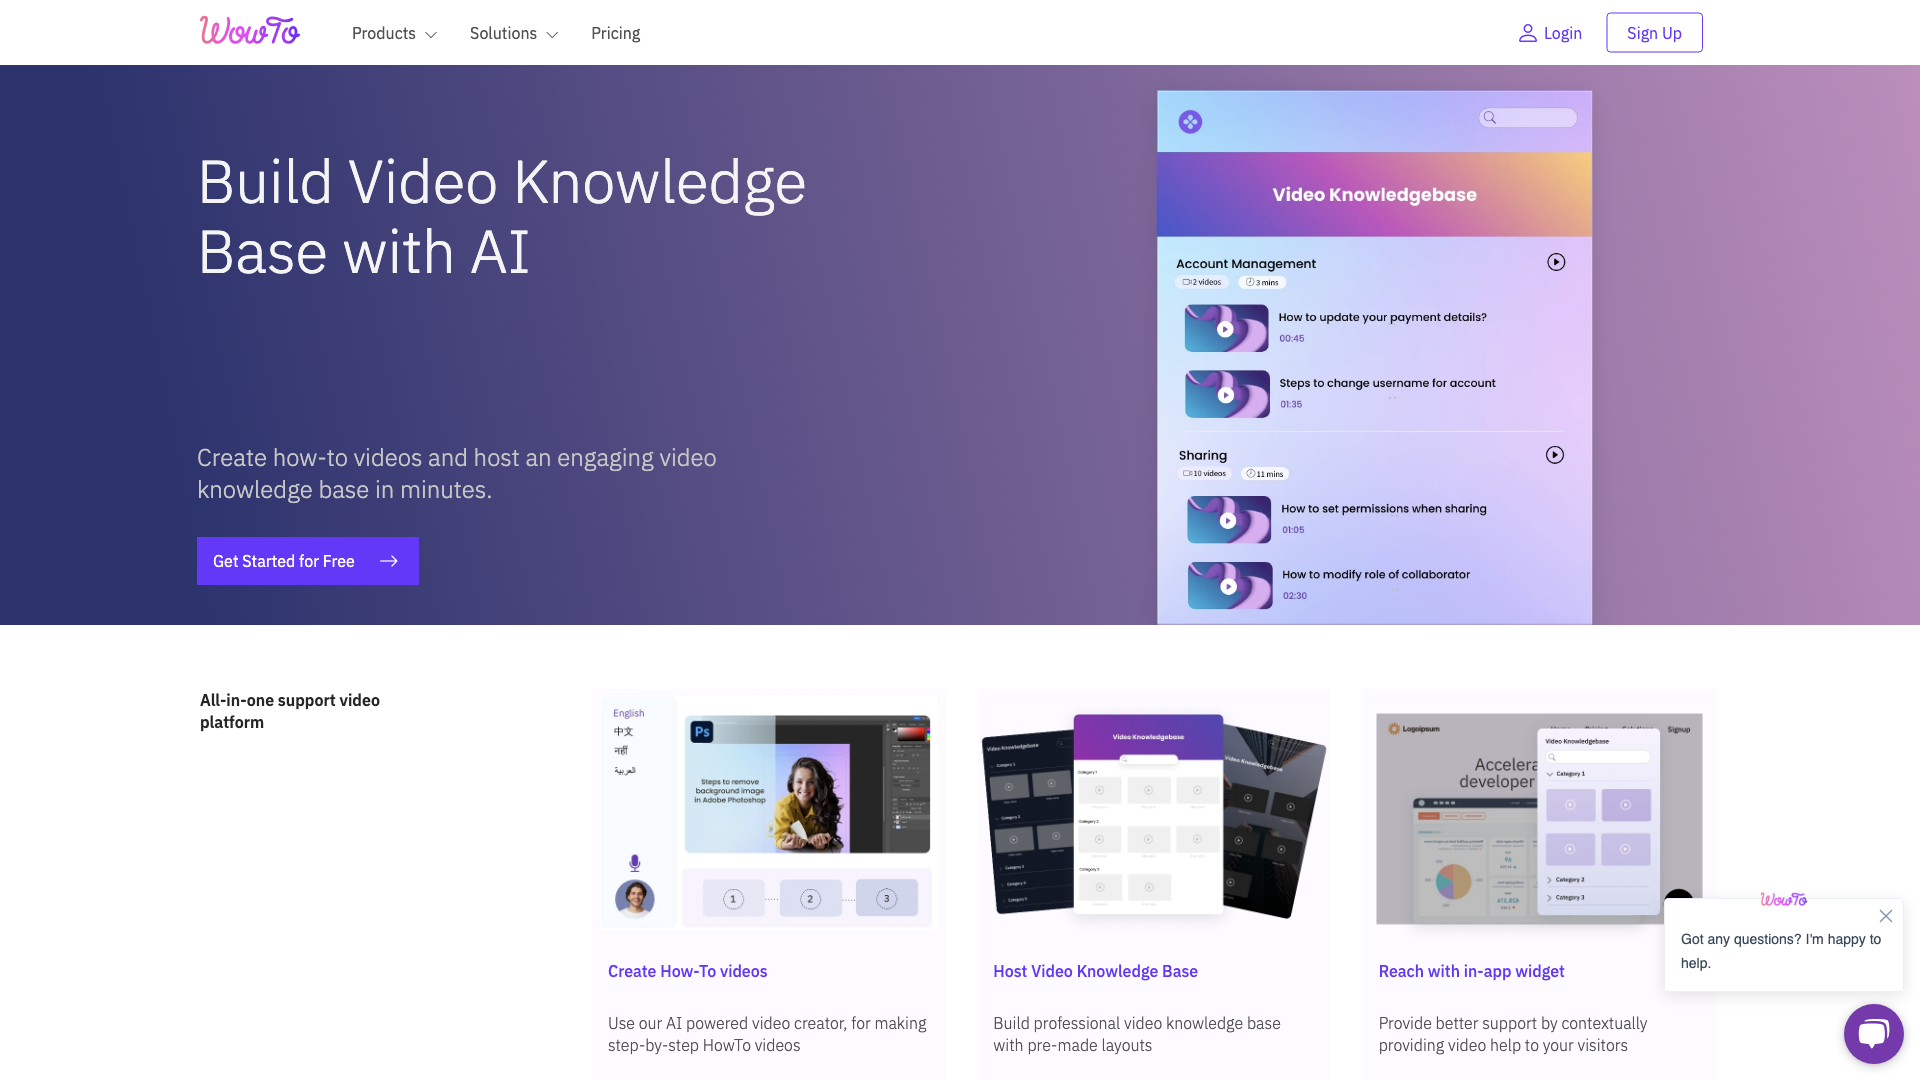Open the 'Create How-To videos' link
This screenshot has height=1080, width=1920.
pos(687,971)
